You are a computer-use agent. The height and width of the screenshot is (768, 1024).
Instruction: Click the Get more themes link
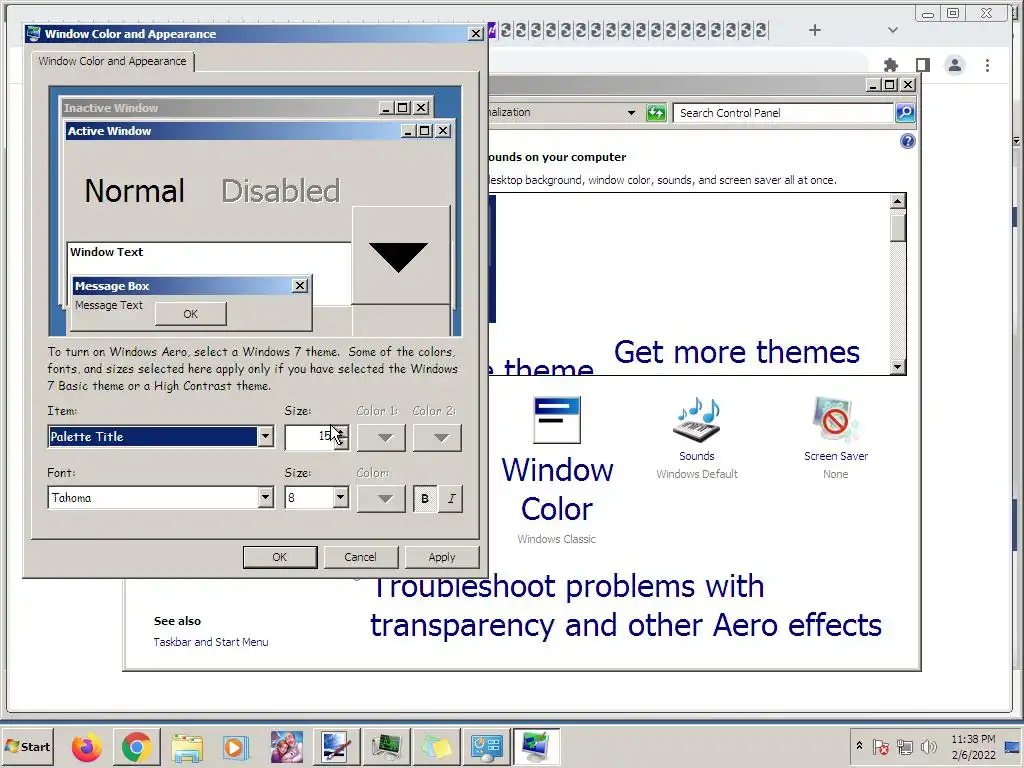pos(737,352)
